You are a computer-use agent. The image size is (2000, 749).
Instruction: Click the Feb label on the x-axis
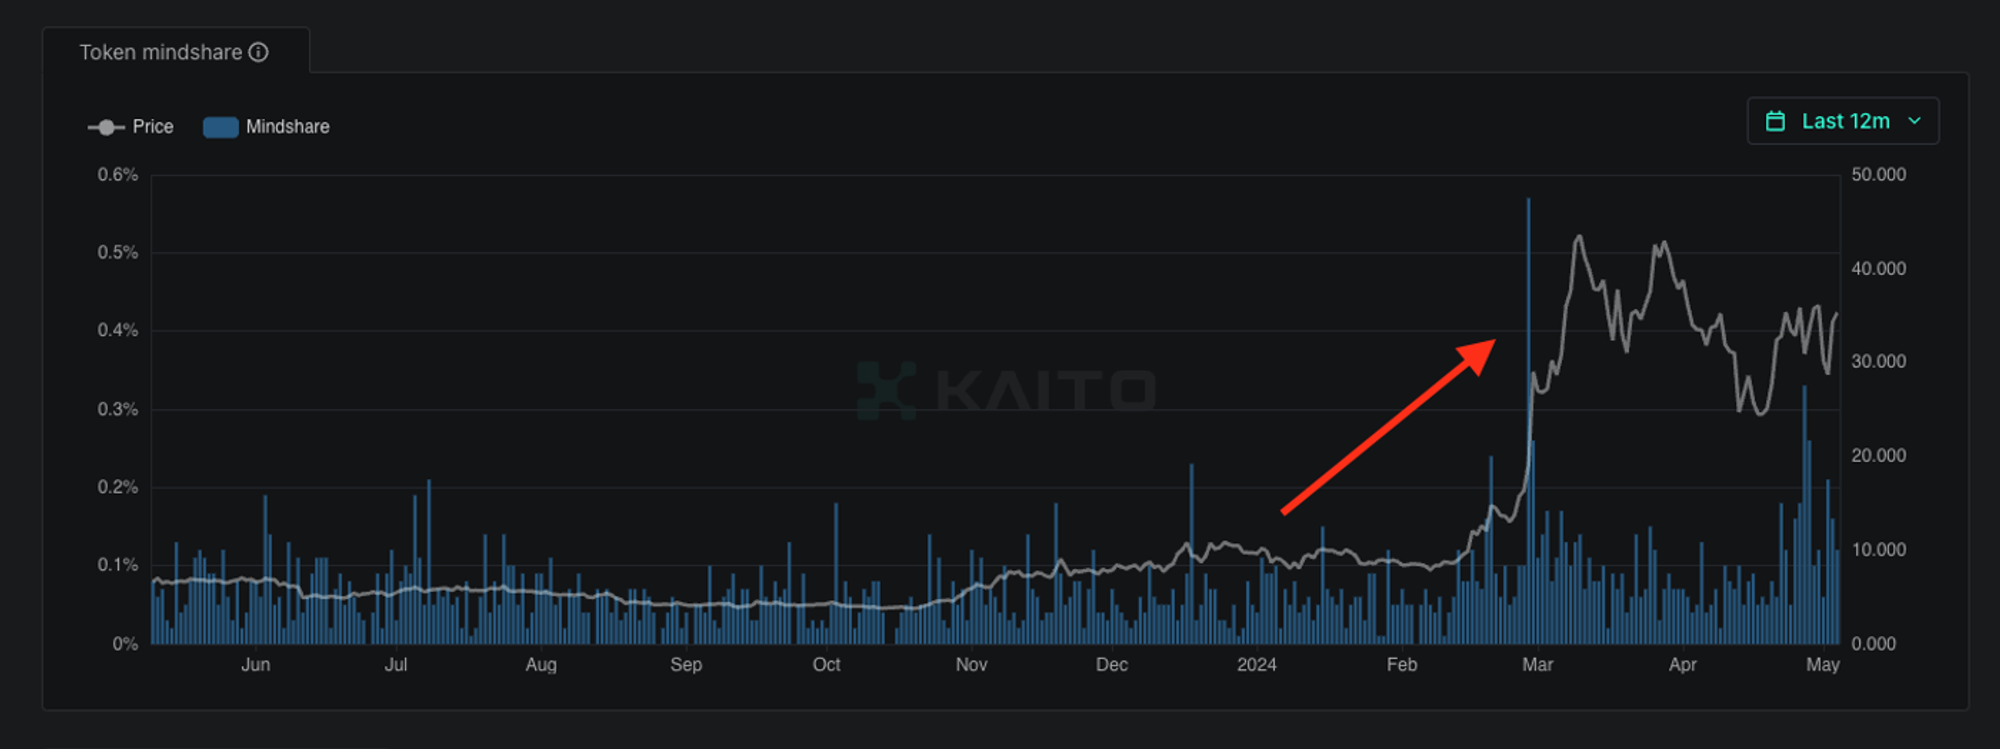tap(1402, 665)
